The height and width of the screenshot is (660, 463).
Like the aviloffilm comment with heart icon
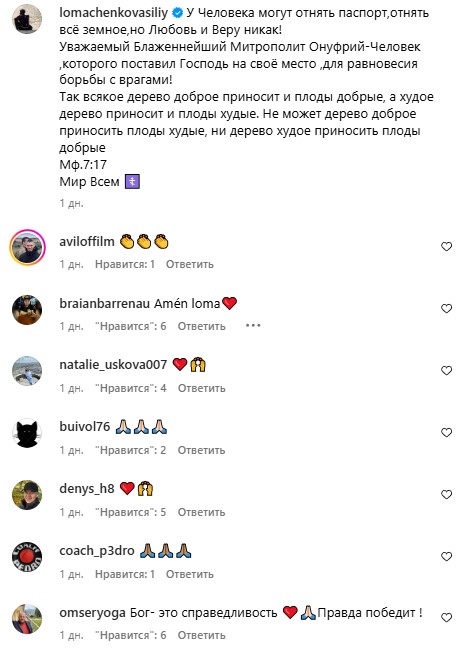[446, 247]
